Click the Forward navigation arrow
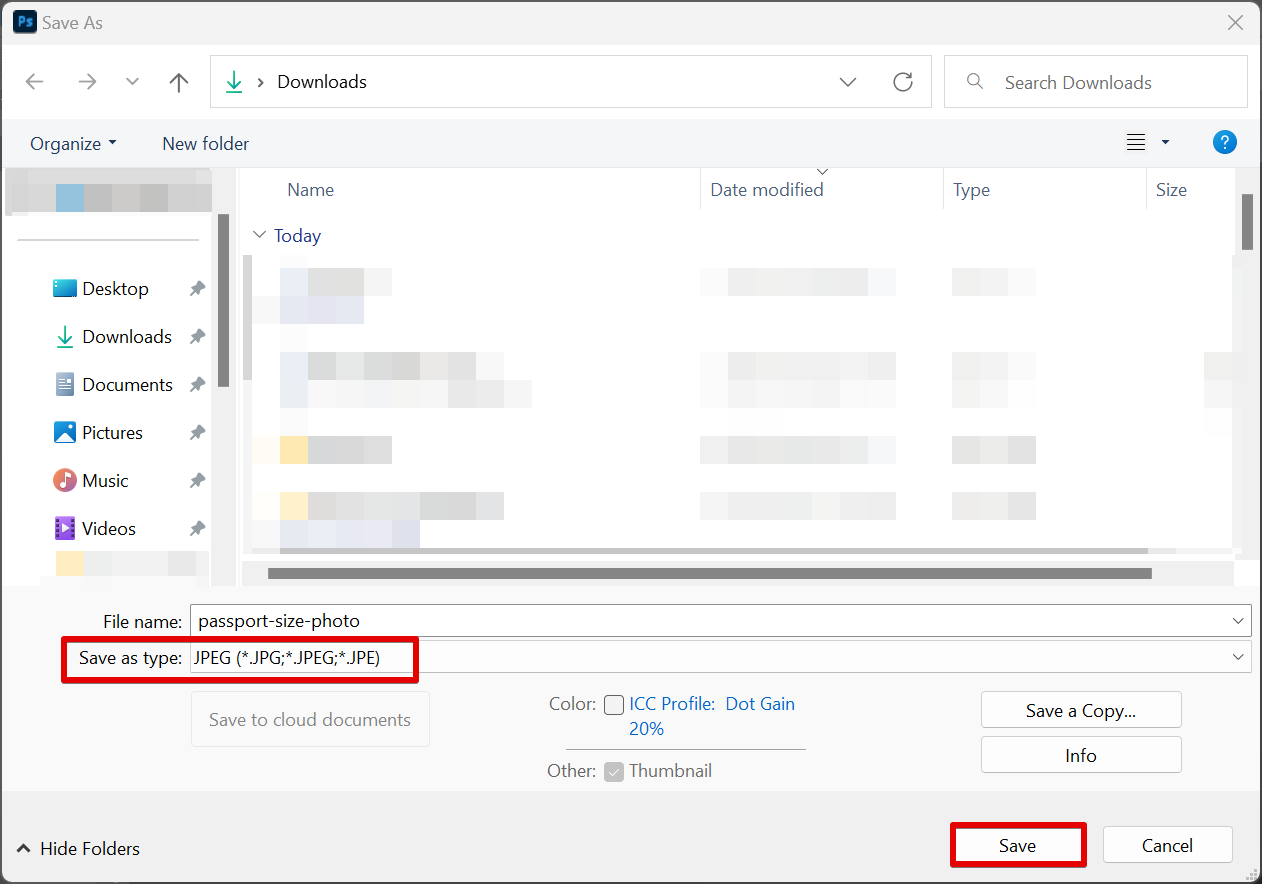The image size is (1262, 884). coord(87,82)
